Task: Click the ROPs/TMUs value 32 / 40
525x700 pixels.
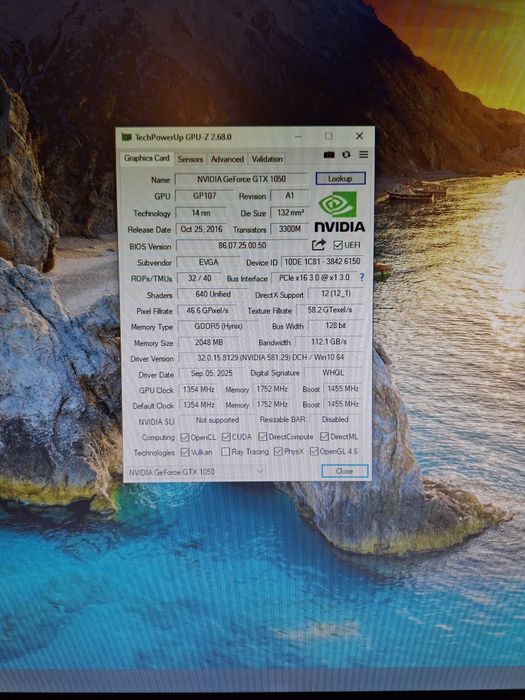Action: click(x=200, y=278)
